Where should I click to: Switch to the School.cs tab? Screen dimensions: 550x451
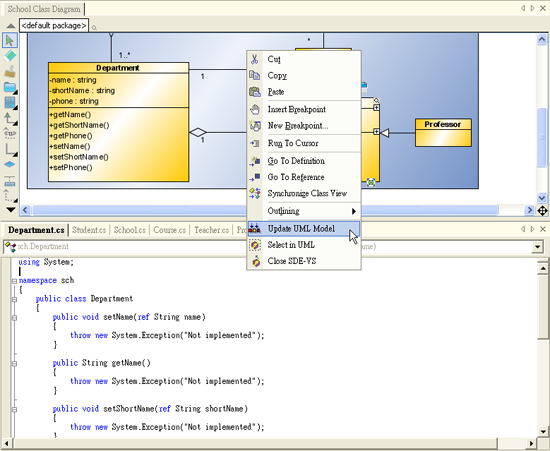pyautogui.click(x=129, y=230)
